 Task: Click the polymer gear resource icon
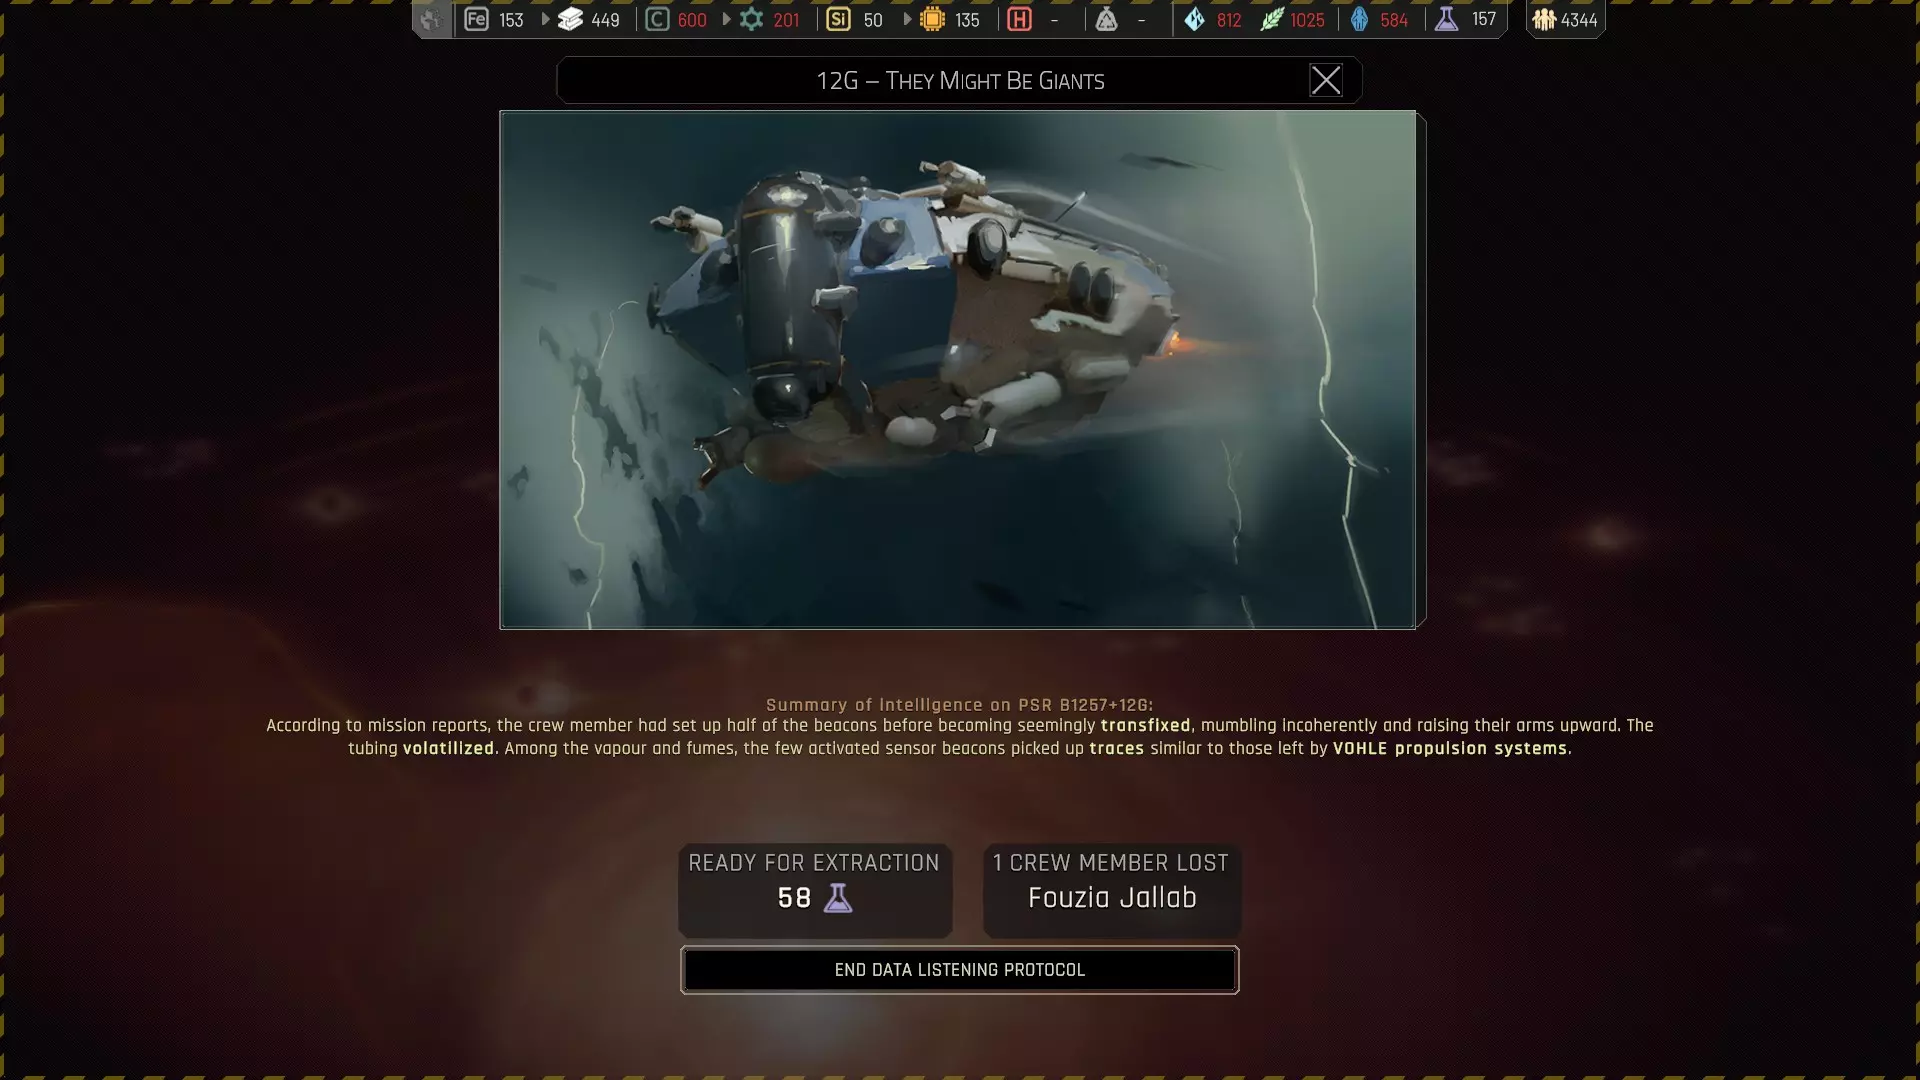[751, 20]
